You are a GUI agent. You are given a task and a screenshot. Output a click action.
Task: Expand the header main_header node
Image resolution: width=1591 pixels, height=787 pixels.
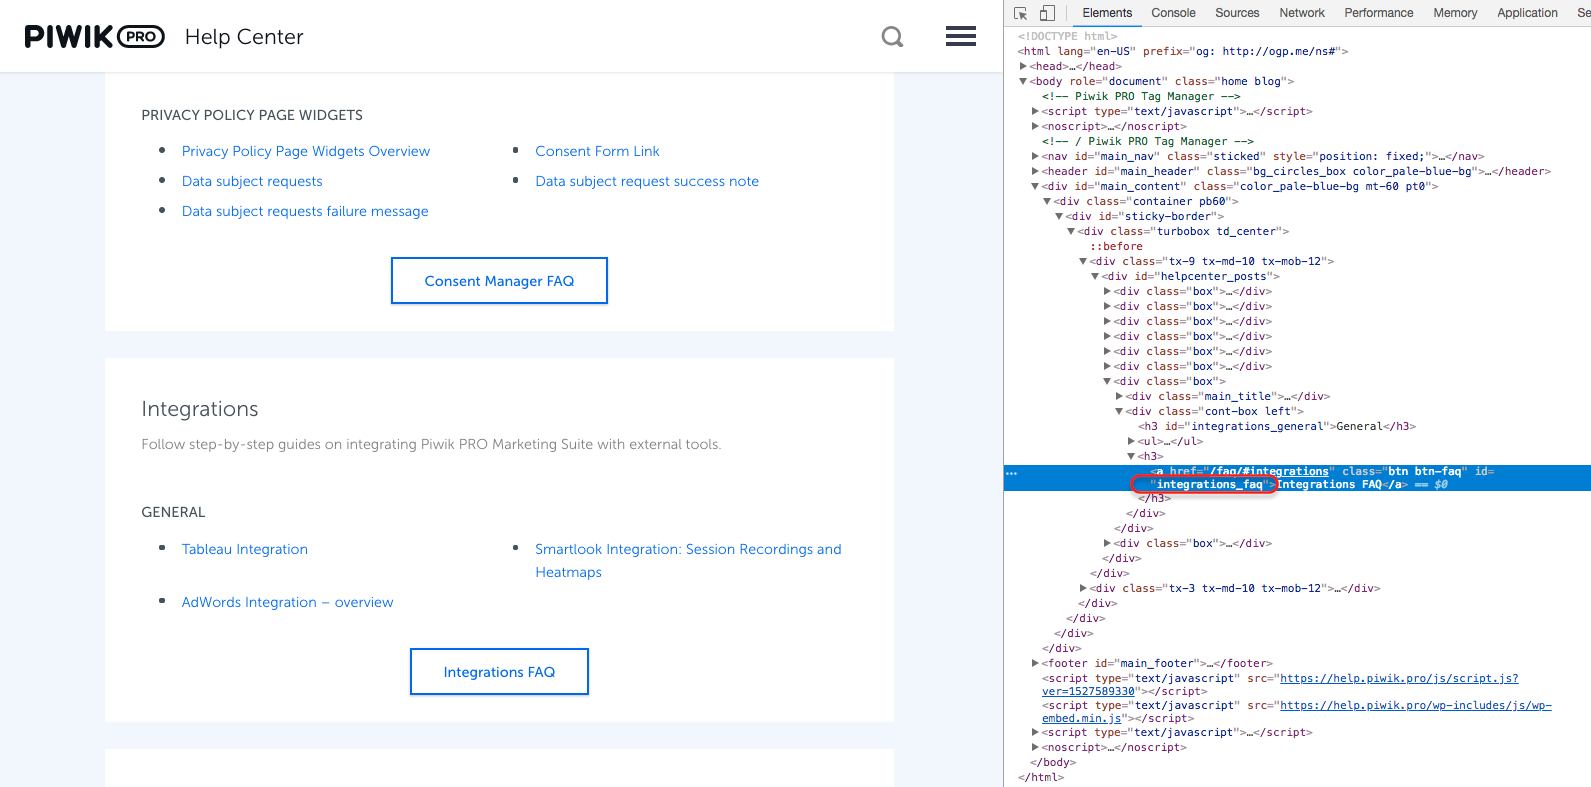tap(1035, 171)
